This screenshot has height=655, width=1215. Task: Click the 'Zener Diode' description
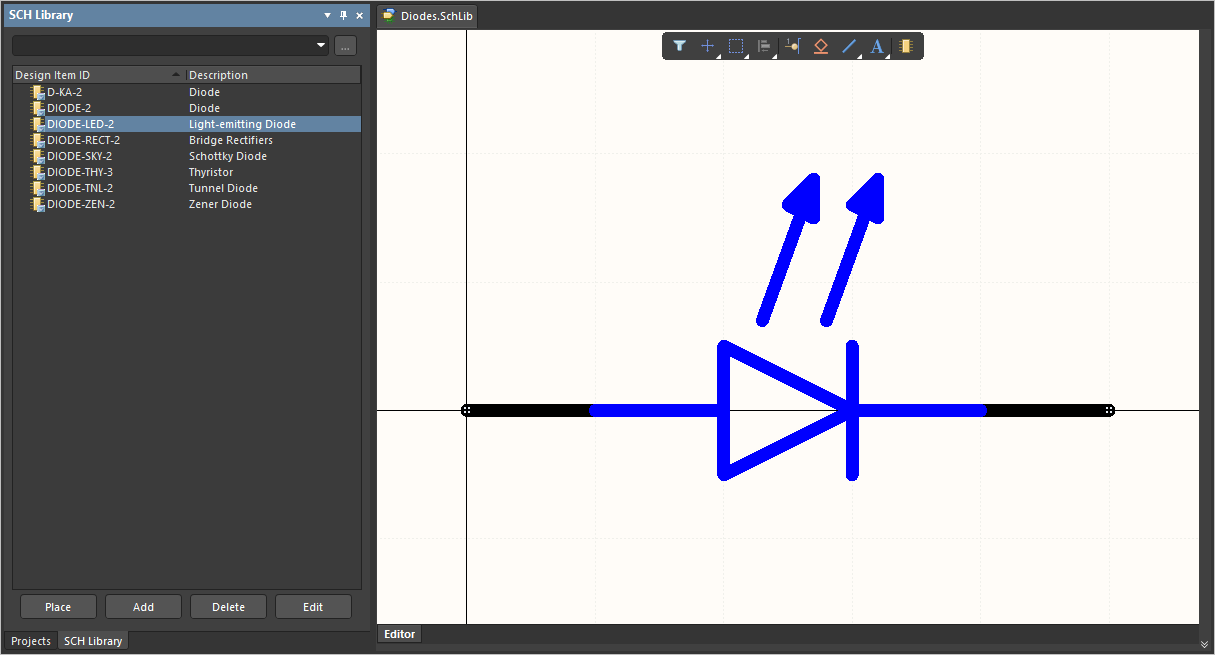[220, 204]
